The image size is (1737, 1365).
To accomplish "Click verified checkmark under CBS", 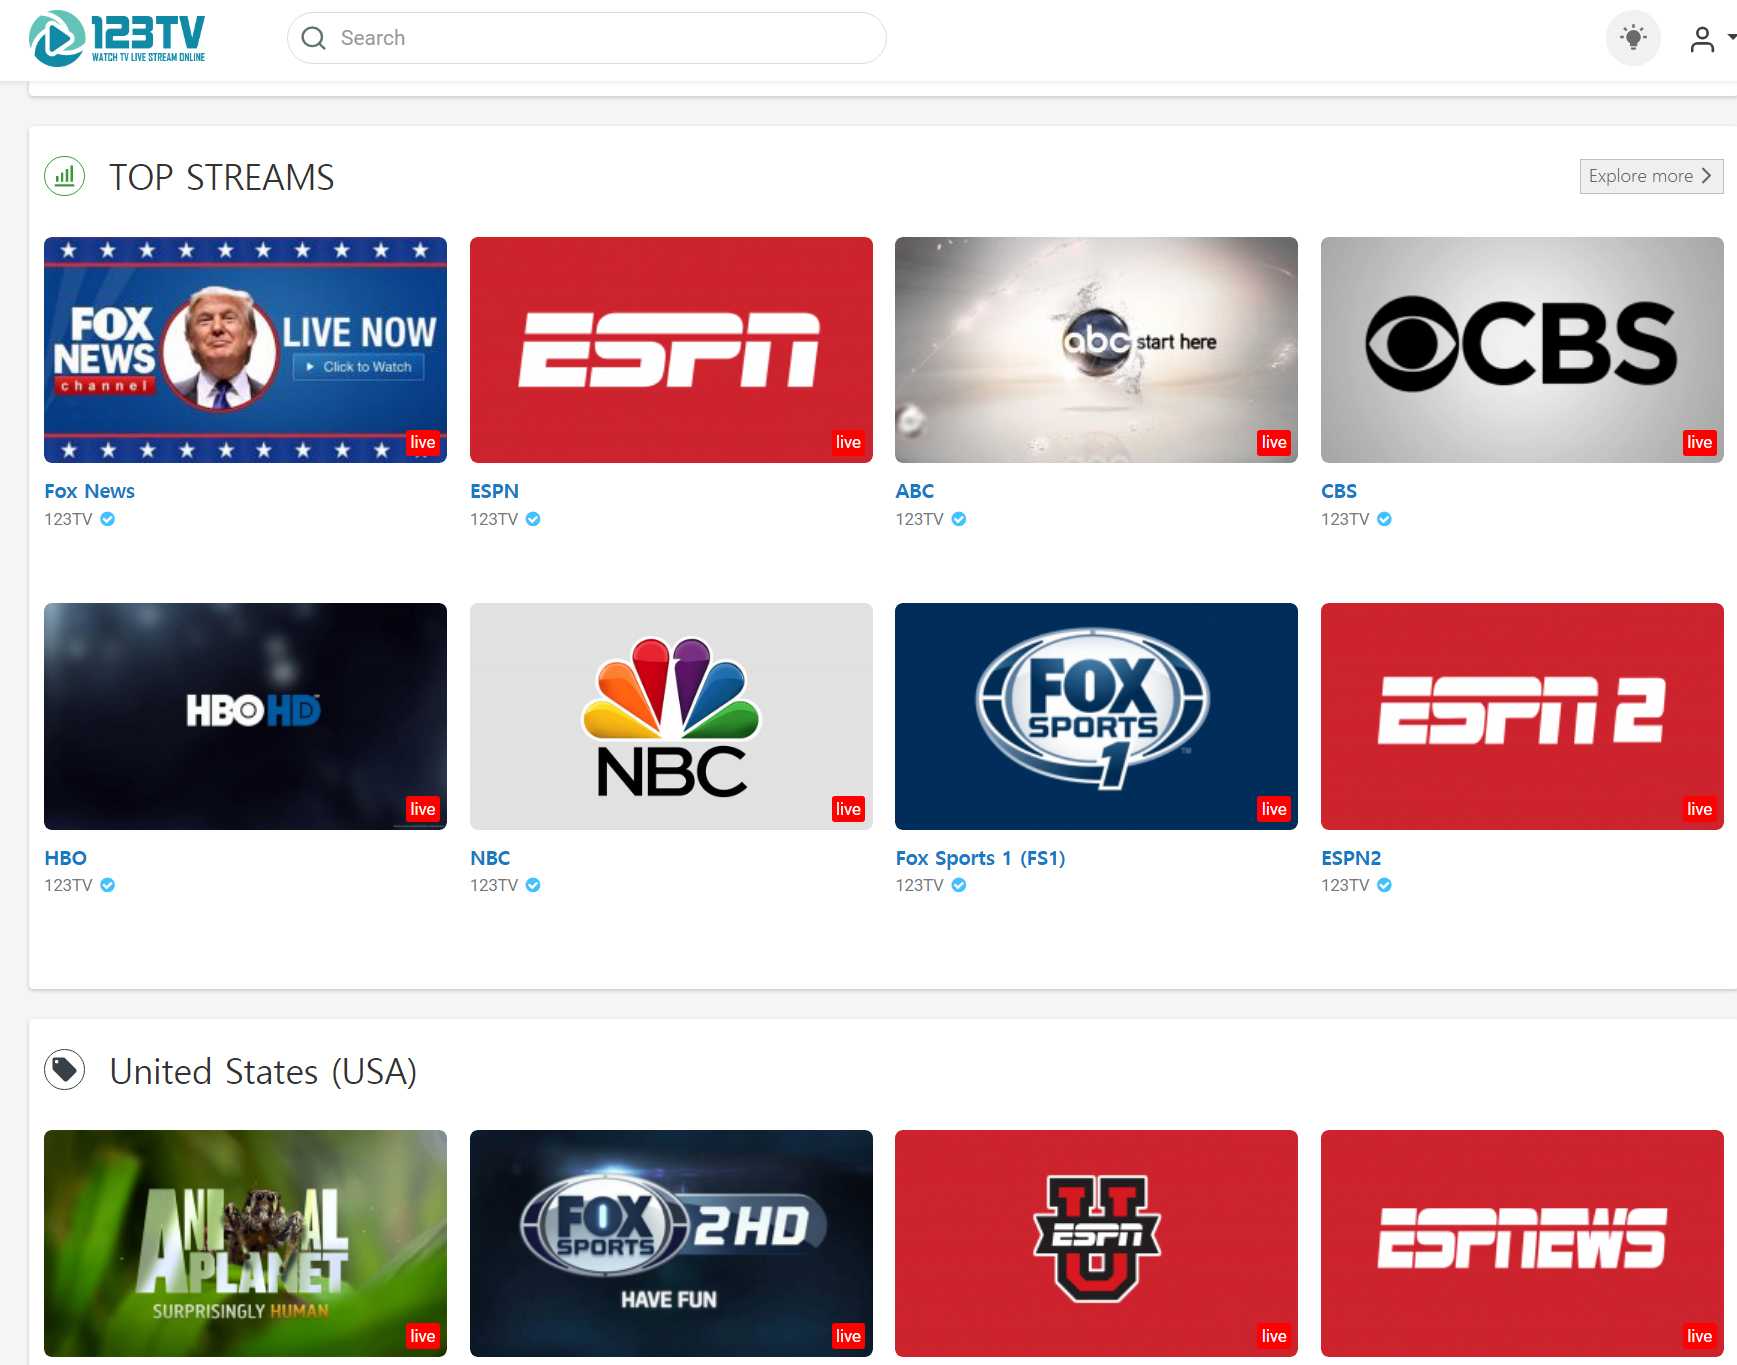I will (x=1384, y=519).
